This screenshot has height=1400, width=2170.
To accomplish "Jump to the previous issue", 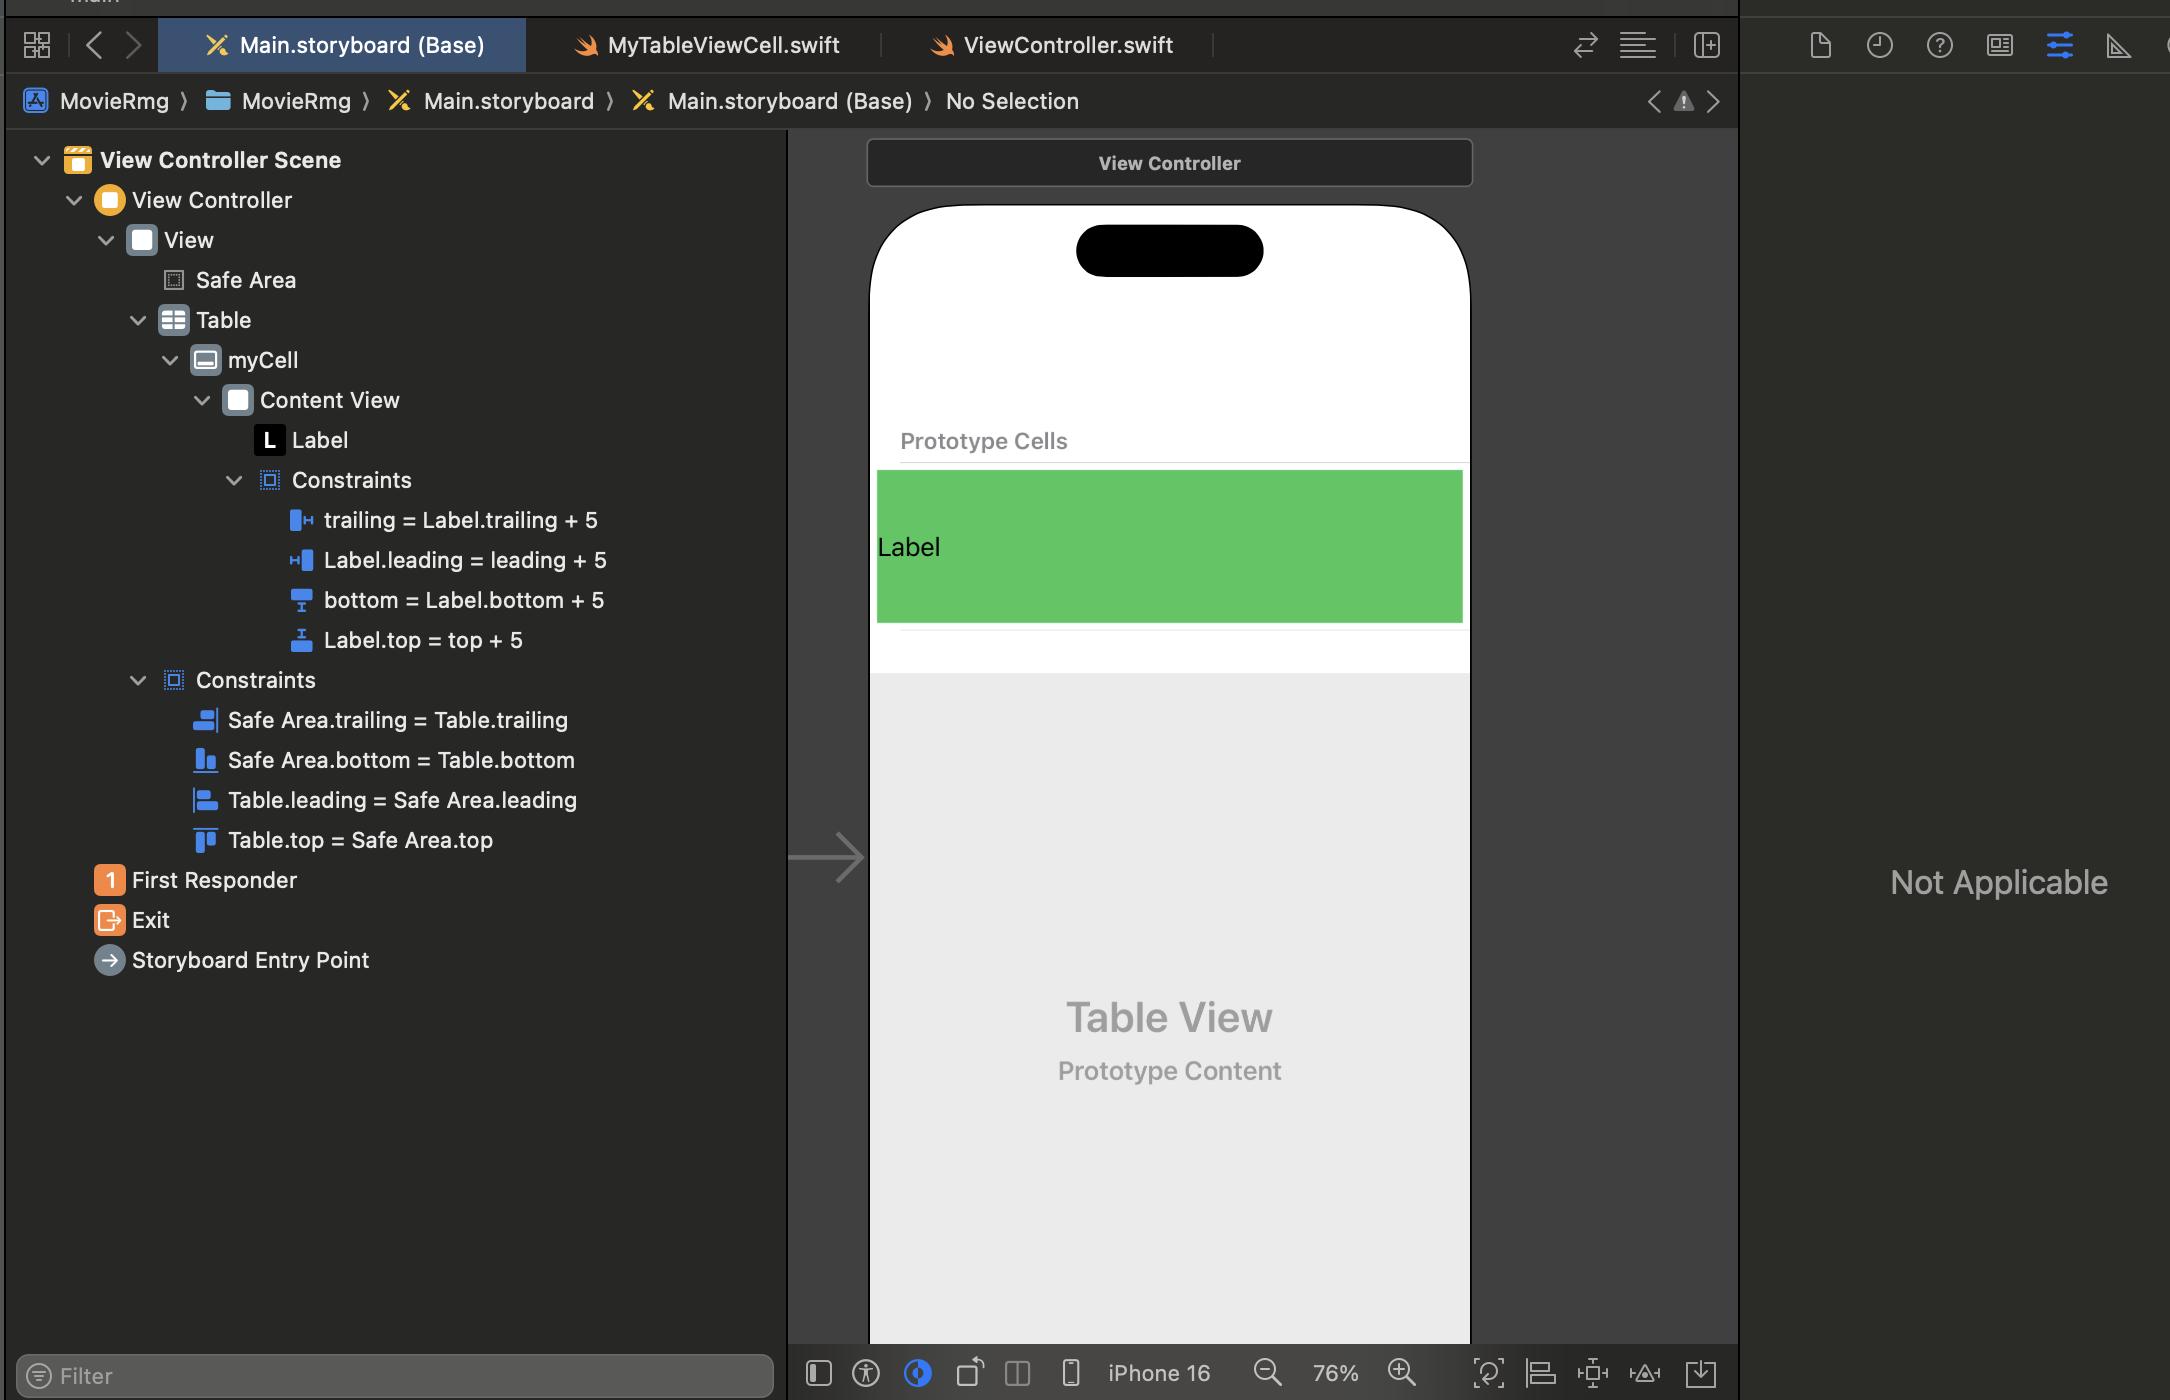I will click(x=1655, y=101).
